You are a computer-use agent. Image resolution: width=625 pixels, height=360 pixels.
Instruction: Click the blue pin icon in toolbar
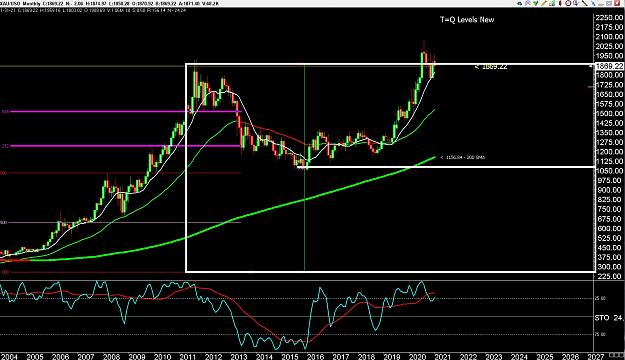point(594,3)
